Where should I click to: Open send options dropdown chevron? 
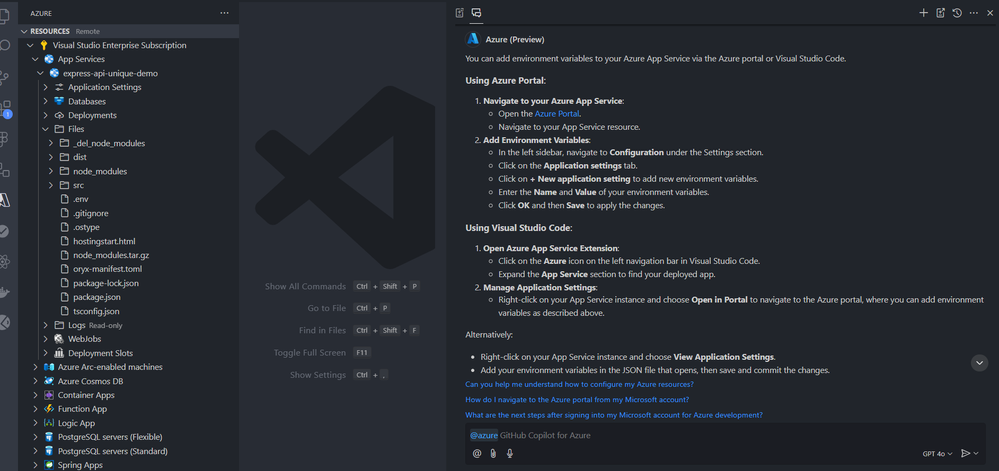[976, 454]
